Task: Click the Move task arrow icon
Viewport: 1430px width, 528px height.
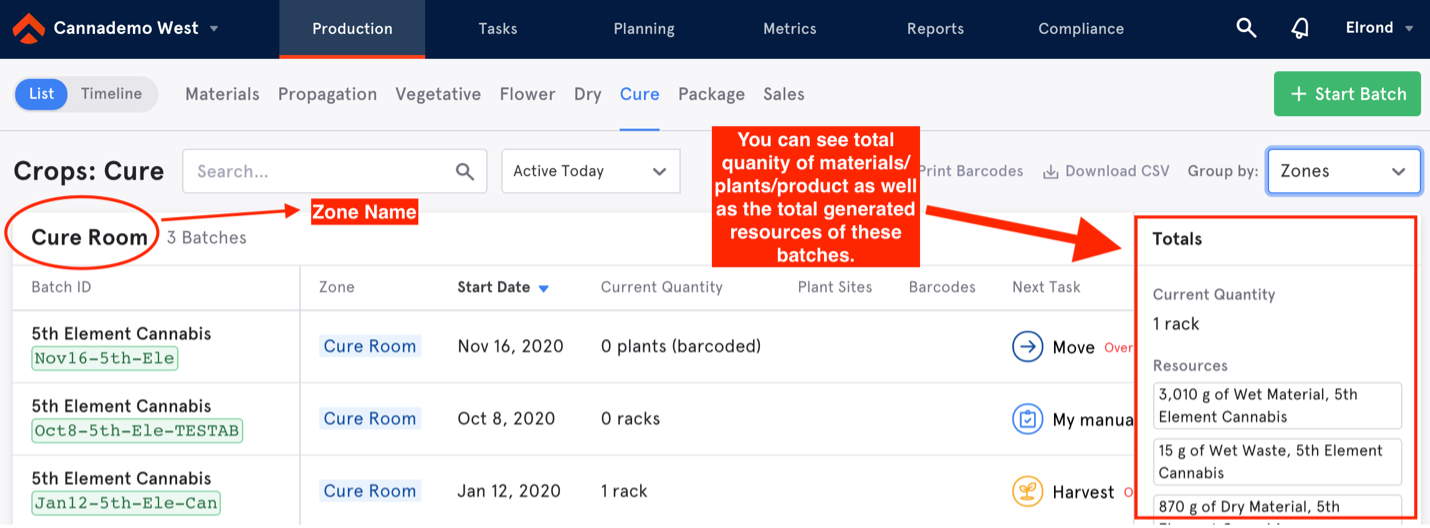Action: click(x=1027, y=347)
